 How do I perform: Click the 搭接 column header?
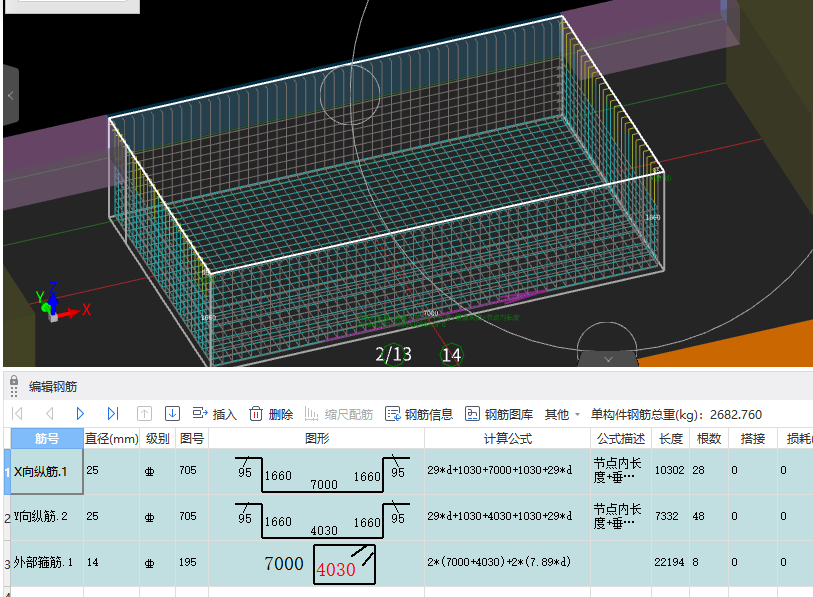point(753,439)
